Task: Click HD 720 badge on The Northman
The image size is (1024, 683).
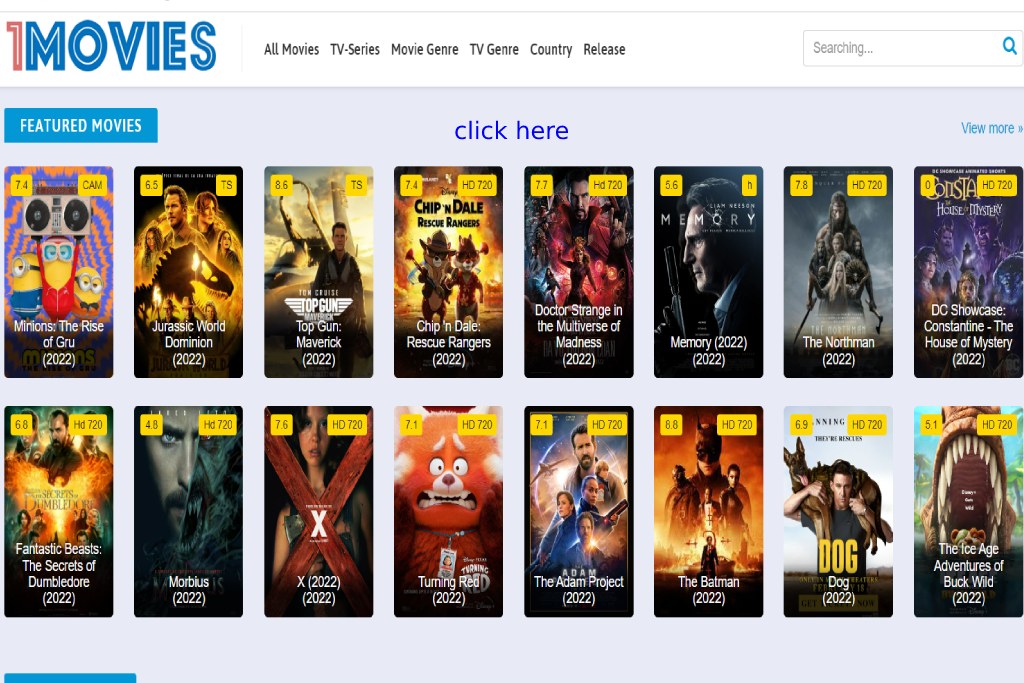Action: [867, 185]
